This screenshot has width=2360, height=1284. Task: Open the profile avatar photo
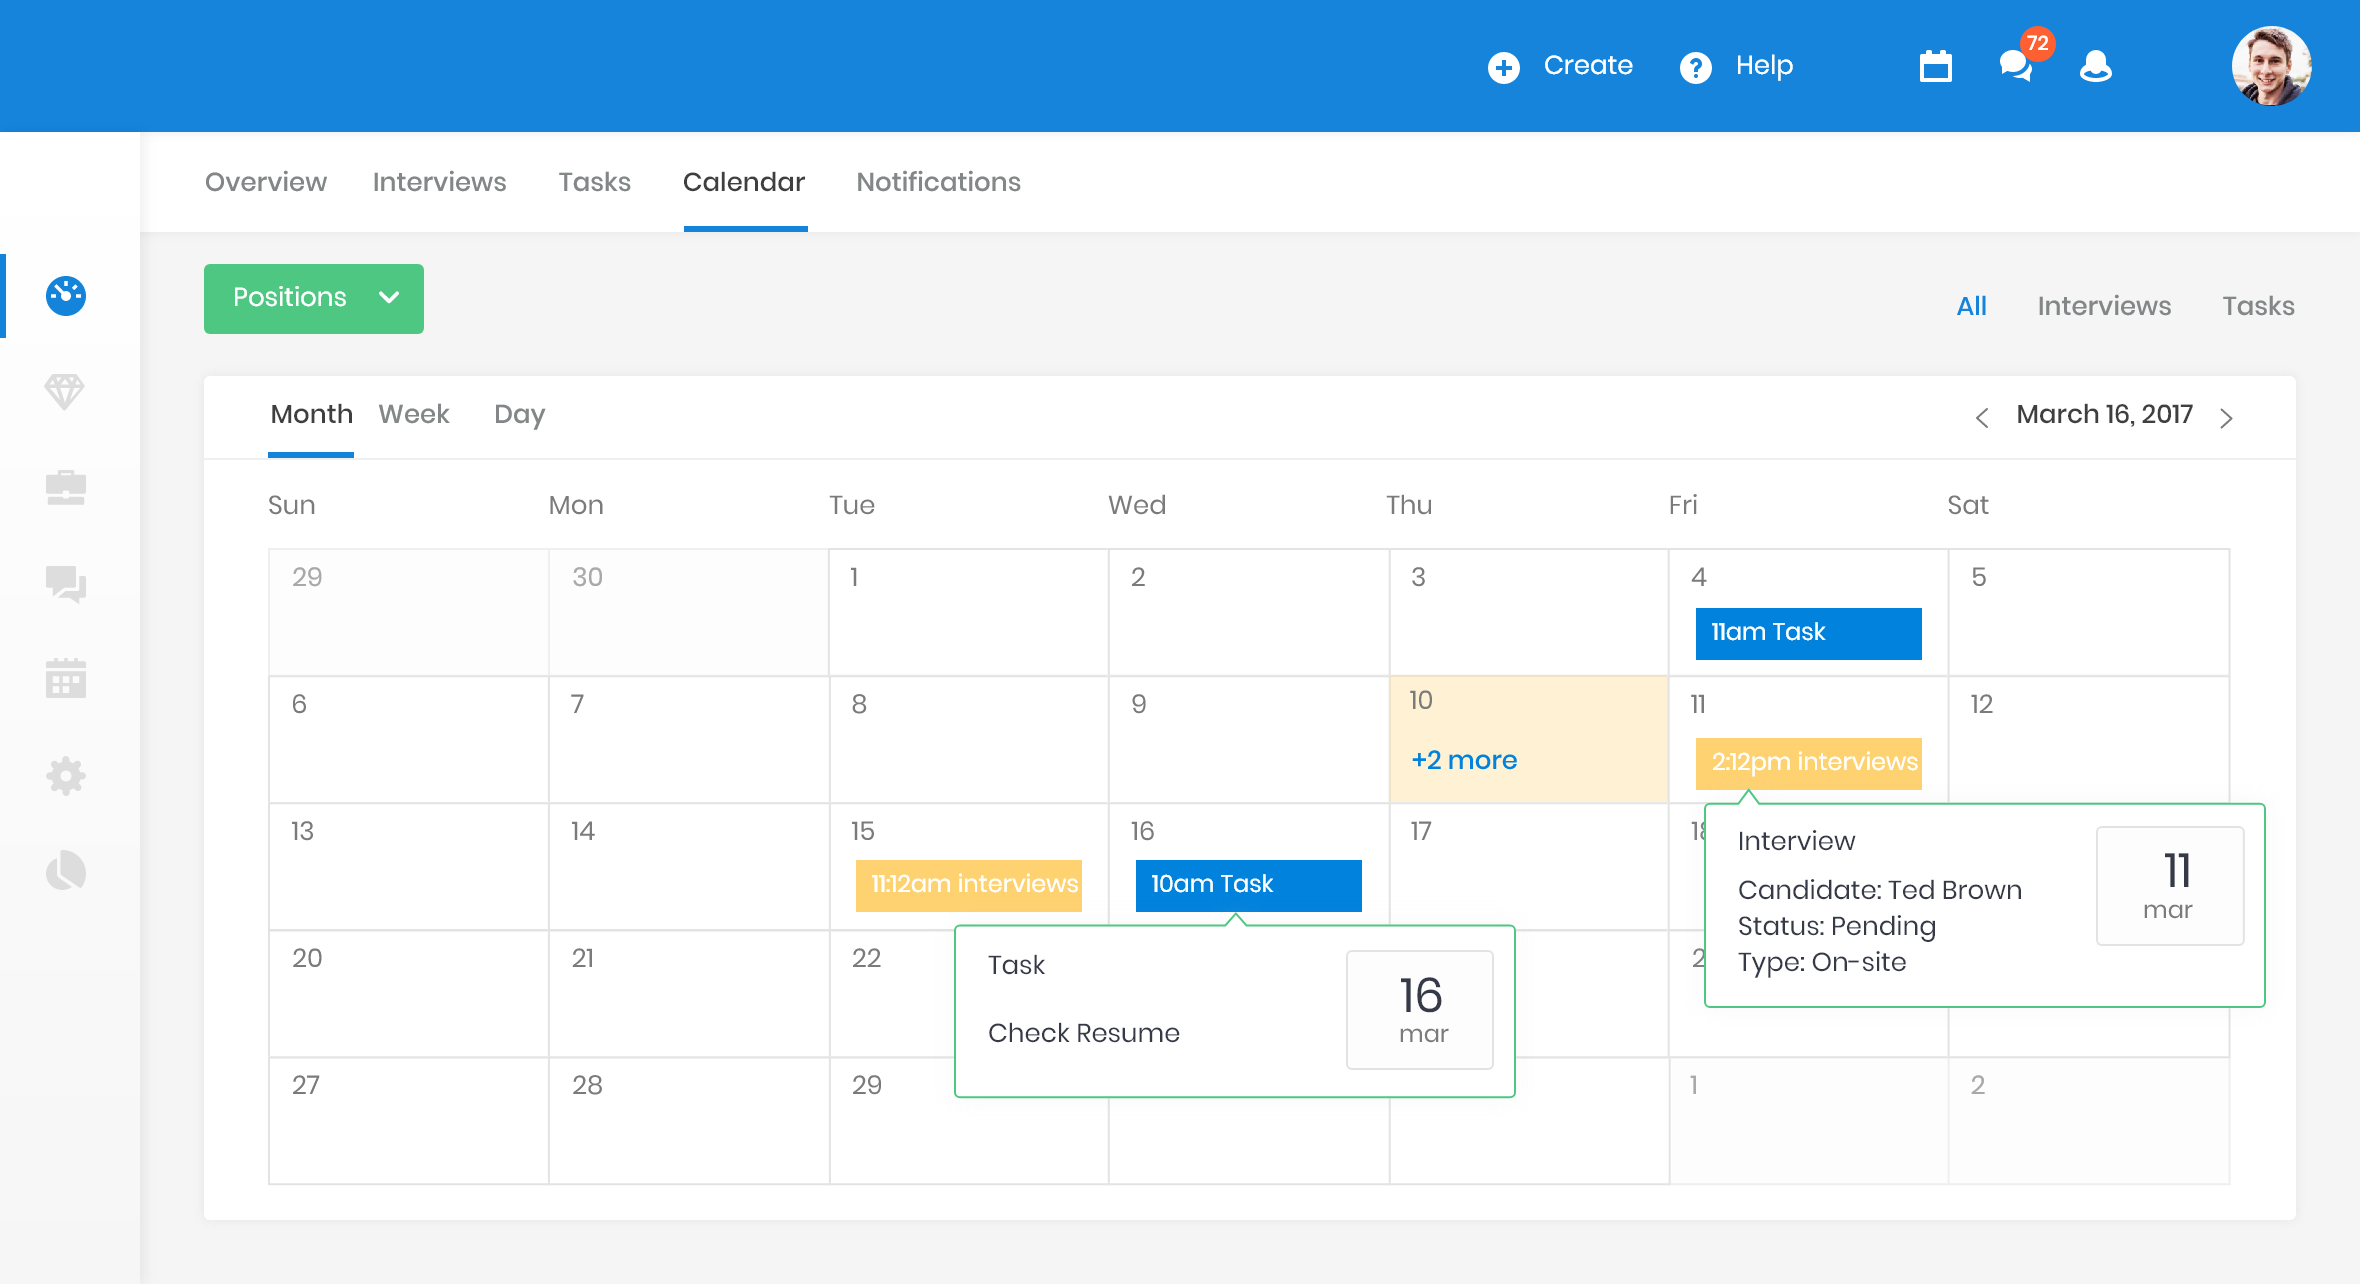tap(2271, 66)
